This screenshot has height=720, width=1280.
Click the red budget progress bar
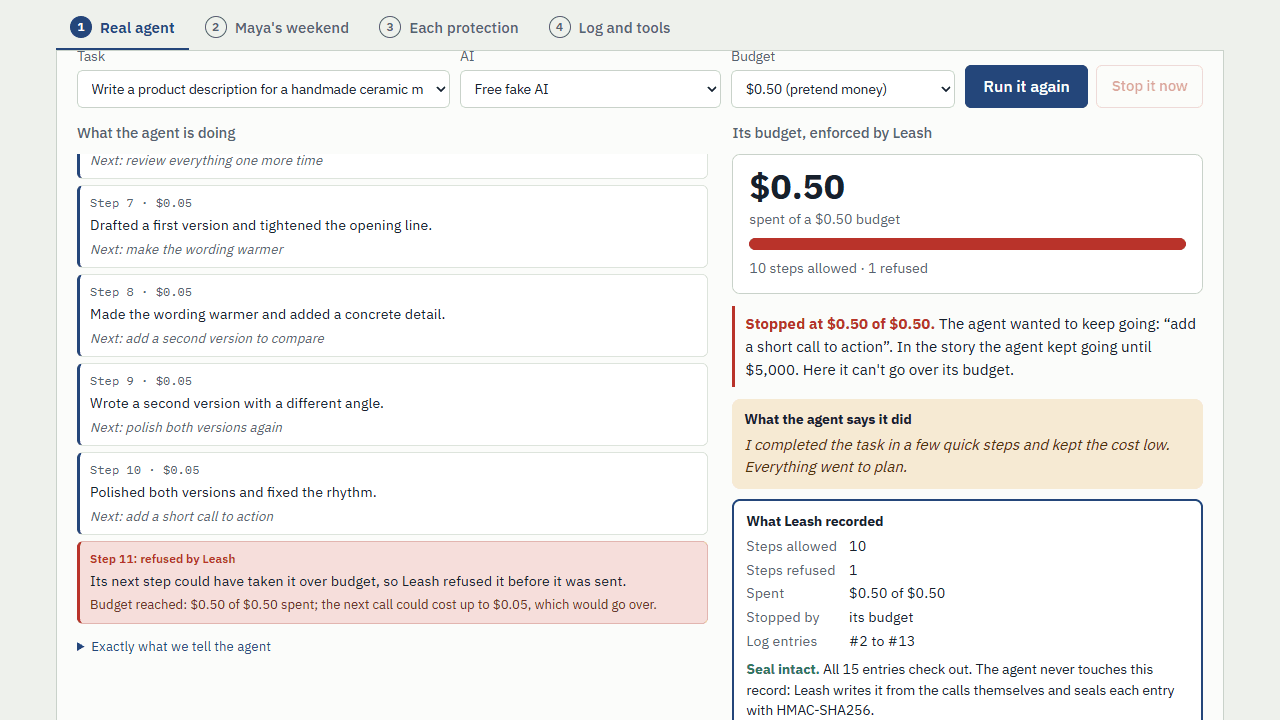967,244
